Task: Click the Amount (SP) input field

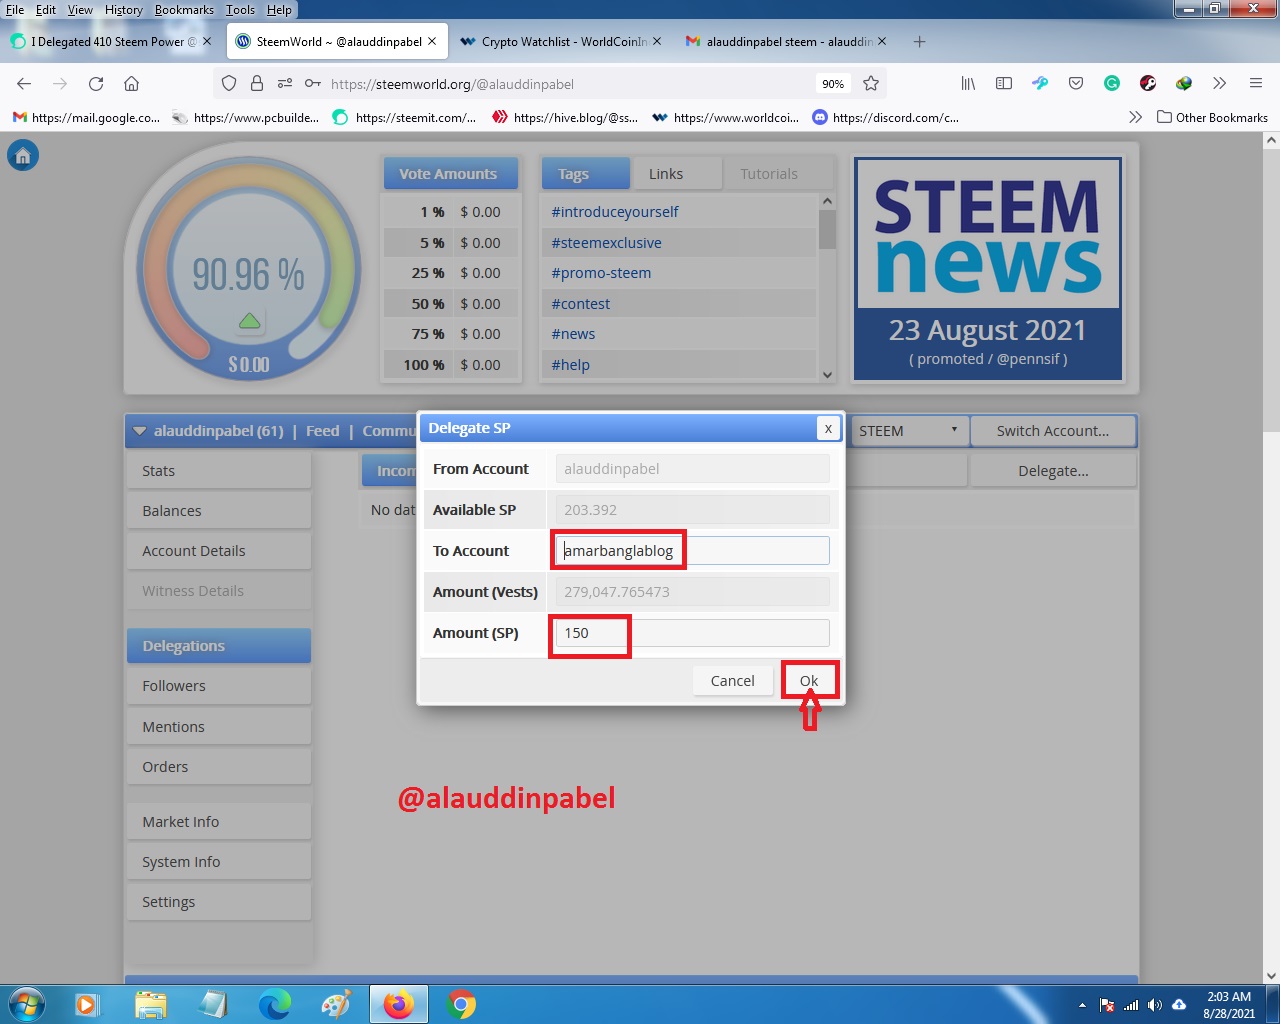Action: pos(692,633)
